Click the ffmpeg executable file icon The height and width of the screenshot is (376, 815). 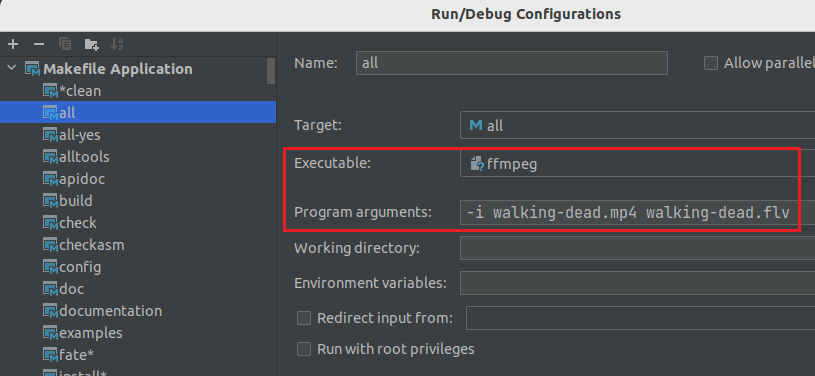pyautogui.click(x=477, y=164)
